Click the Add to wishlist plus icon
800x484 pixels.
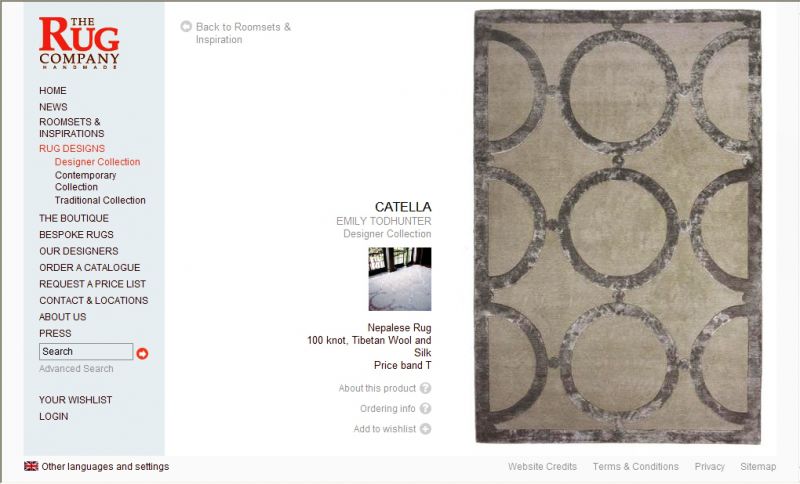click(x=426, y=429)
